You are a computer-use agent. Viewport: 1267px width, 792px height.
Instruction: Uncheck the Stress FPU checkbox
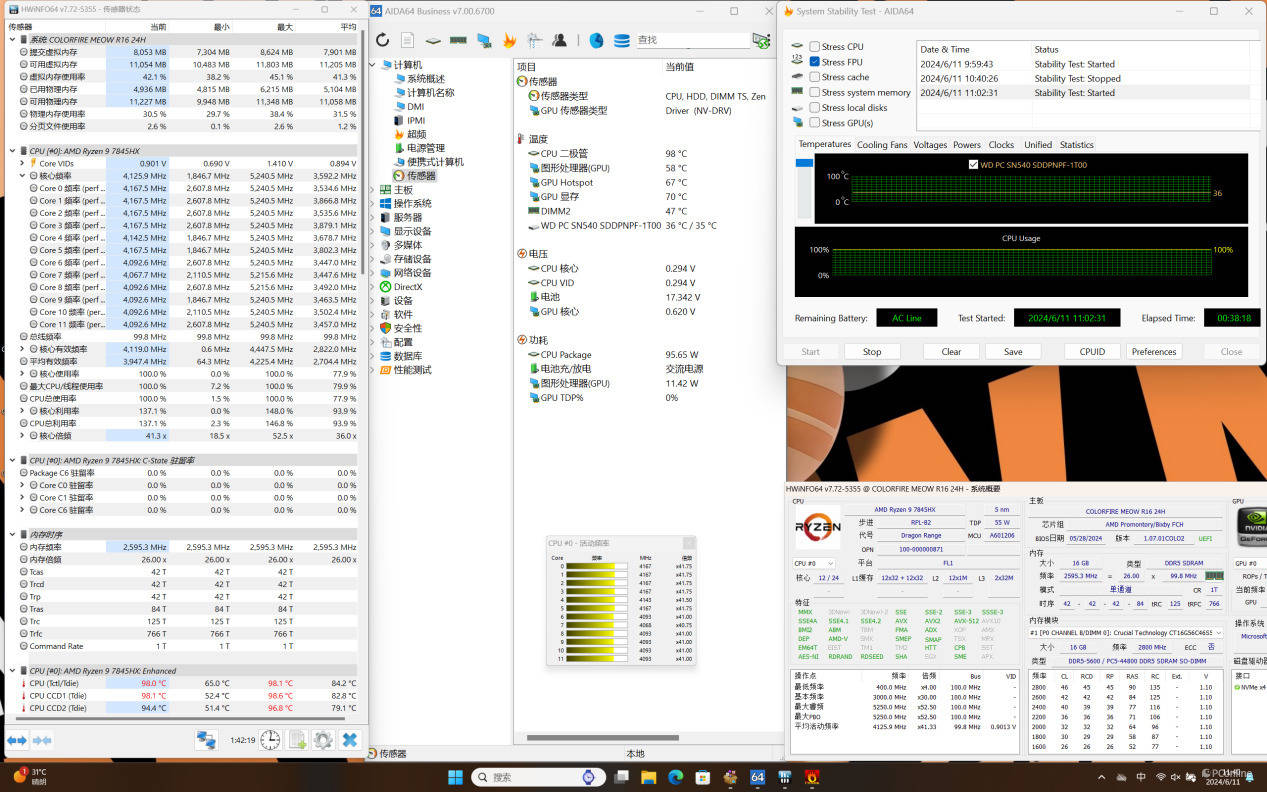point(814,62)
